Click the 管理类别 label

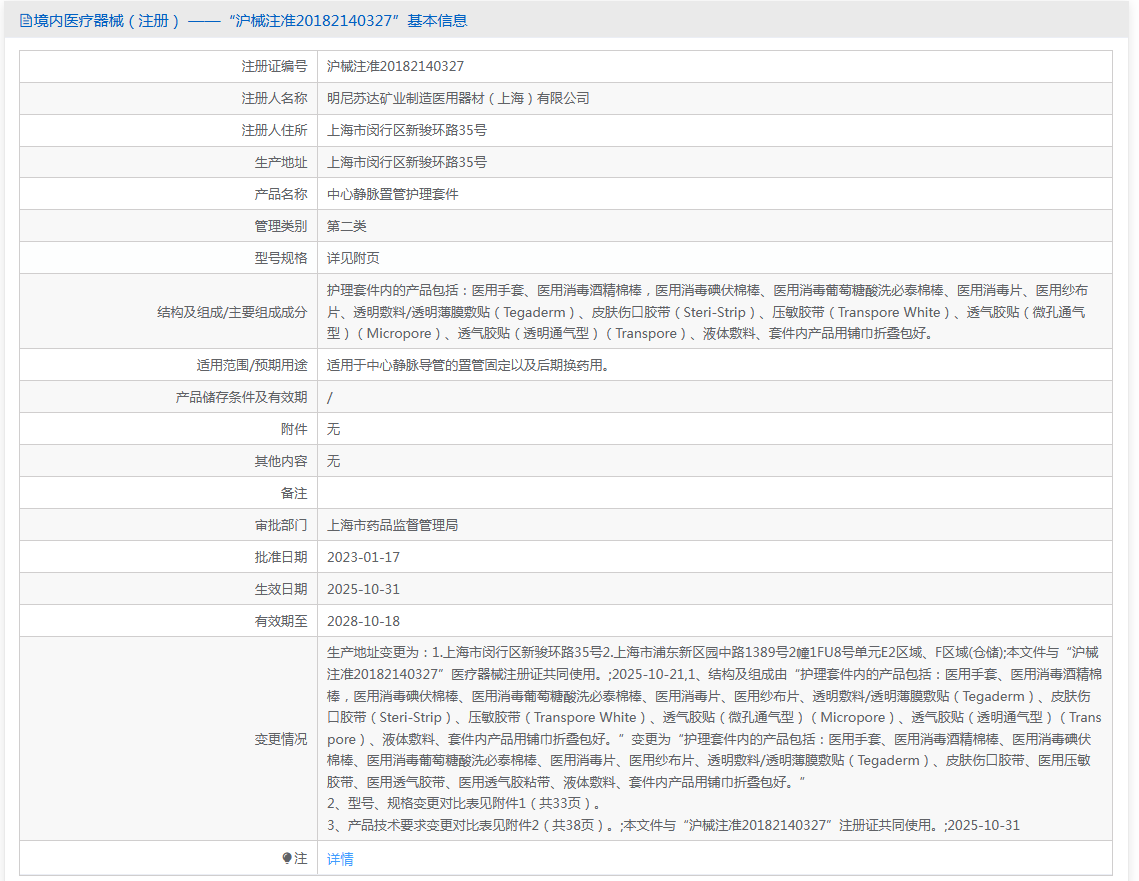point(281,226)
